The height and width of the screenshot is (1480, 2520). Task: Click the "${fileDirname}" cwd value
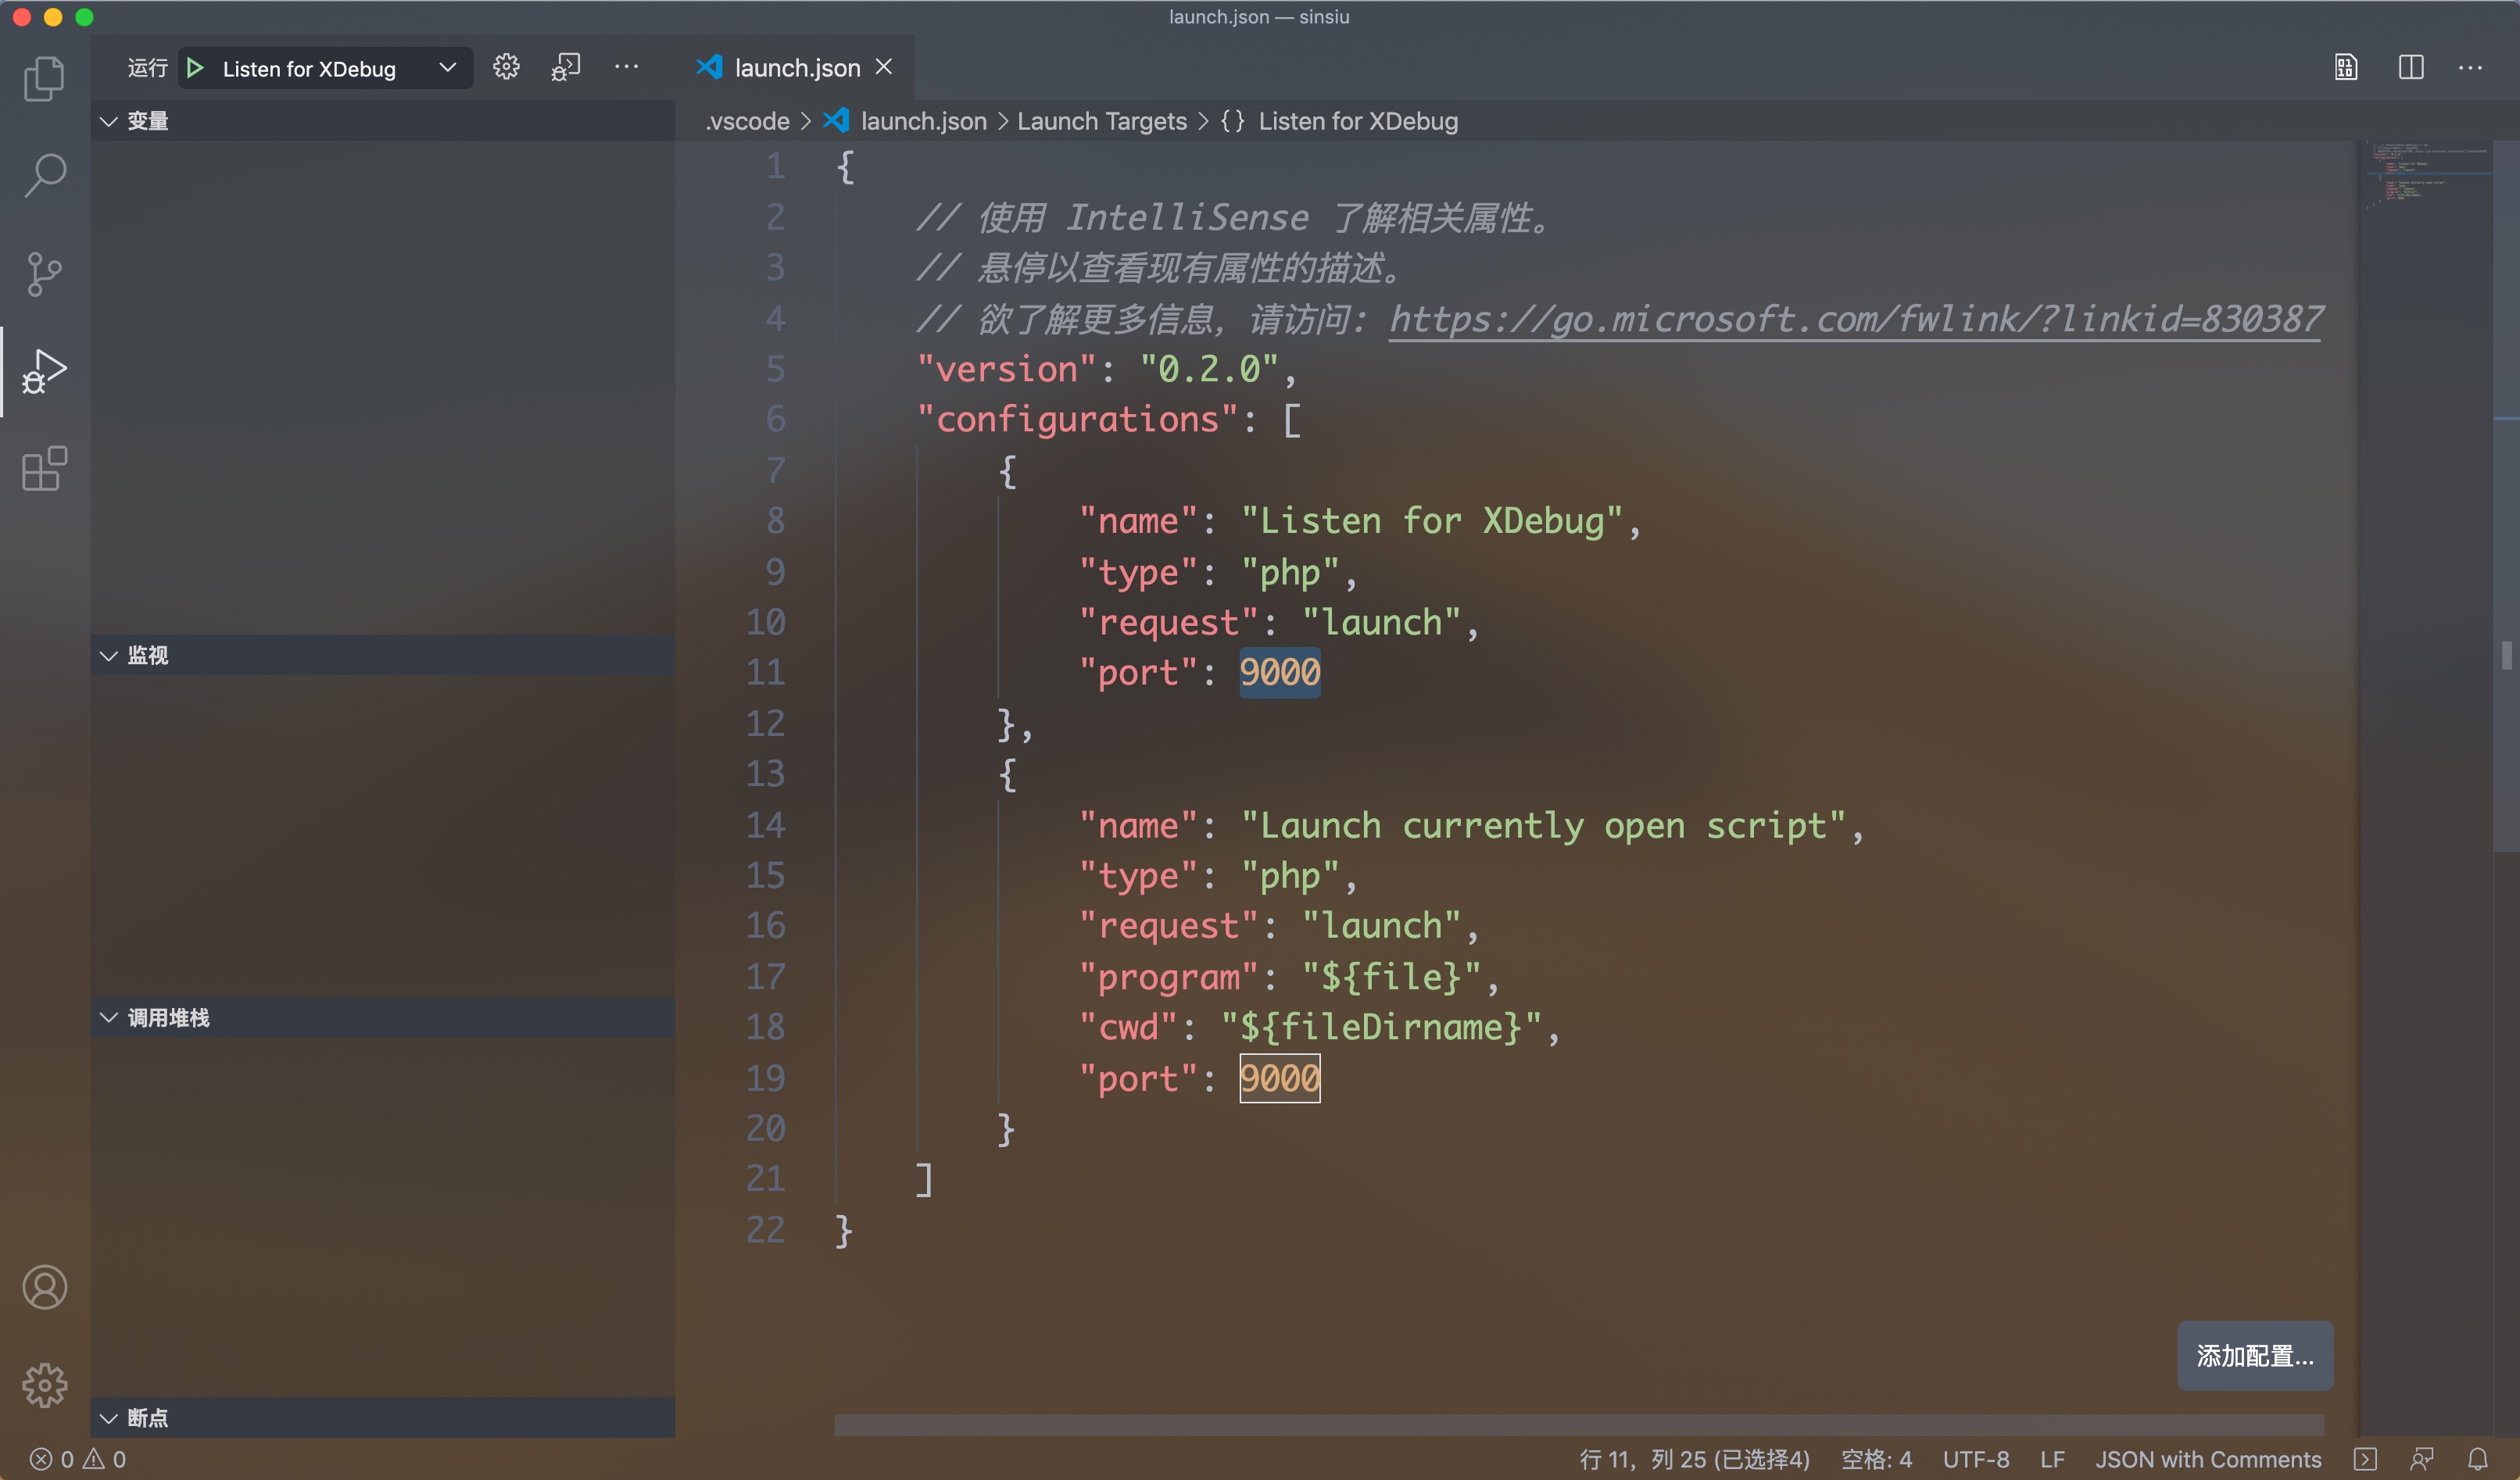(x=1381, y=1028)
